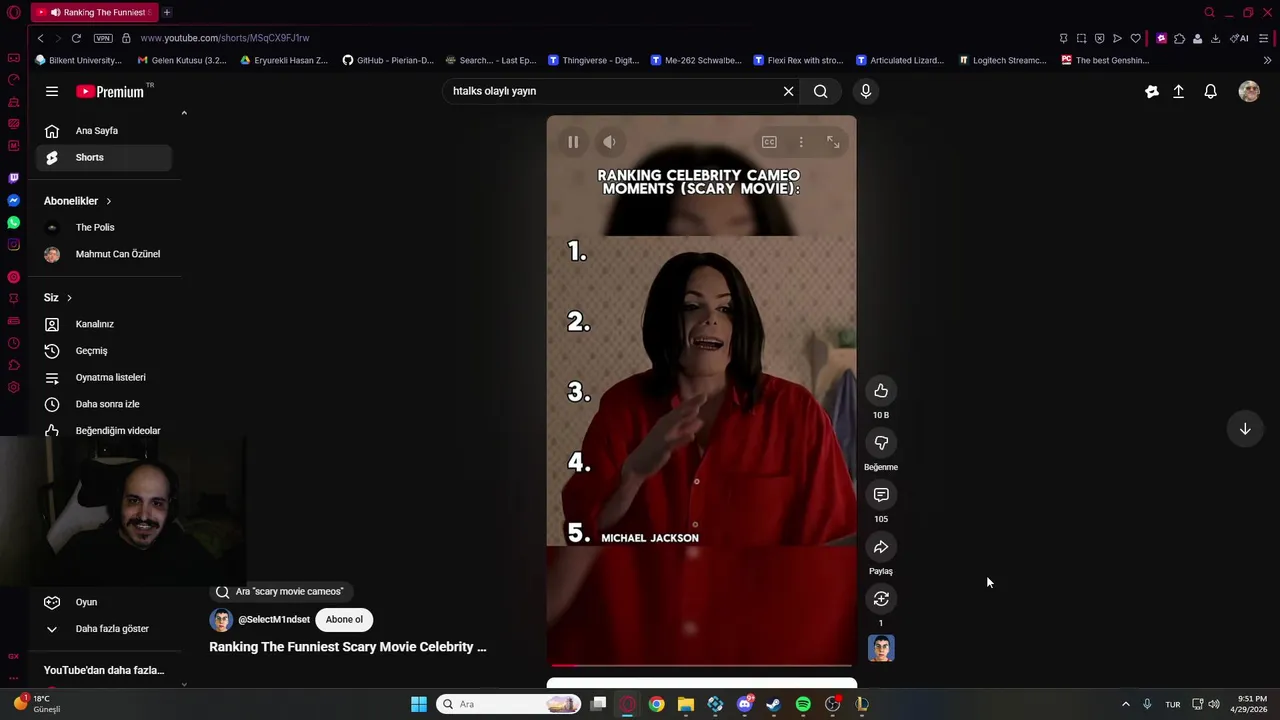1280x720 pixels.
Task: Expand the Siz section
Action: tap(58, 298)
